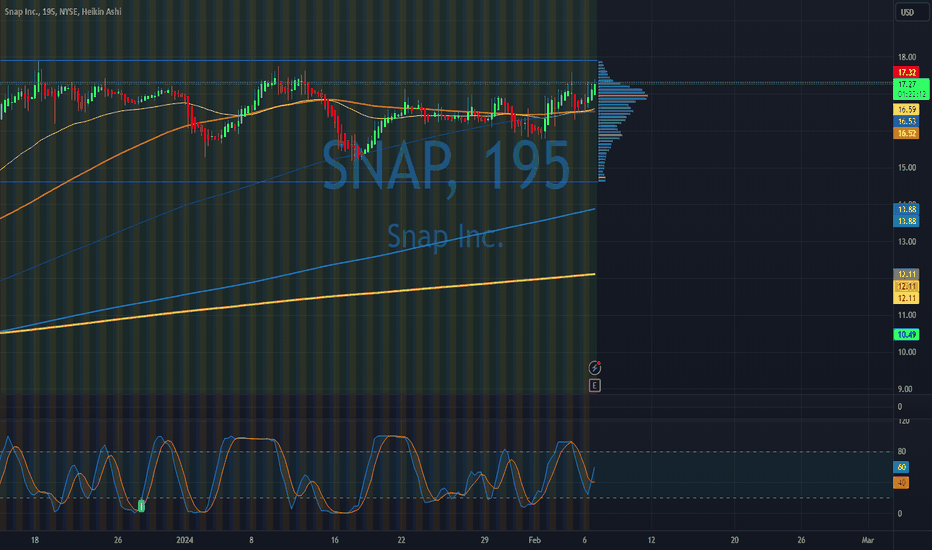932x550 pixels.
Task: Click the 13.00 price axis tick
Action: tap(907, 241)
